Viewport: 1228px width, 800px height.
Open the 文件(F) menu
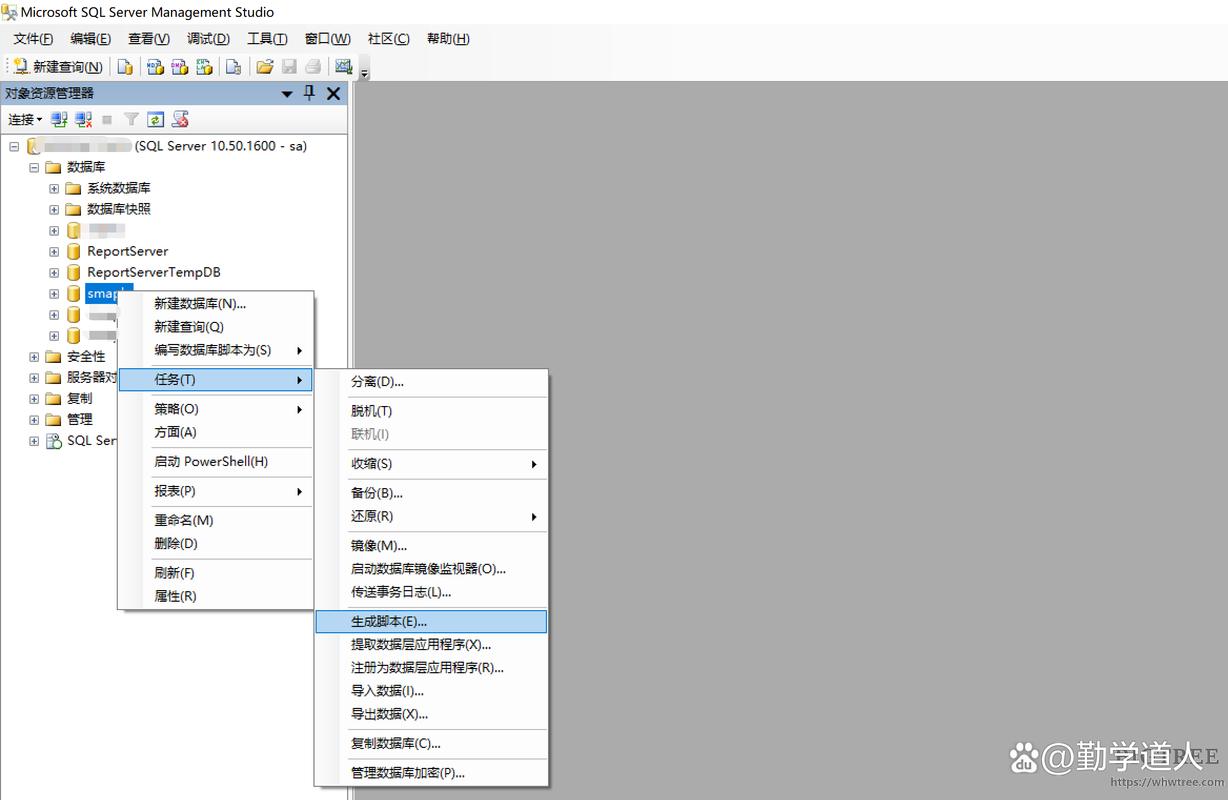[x=33, y=39]
